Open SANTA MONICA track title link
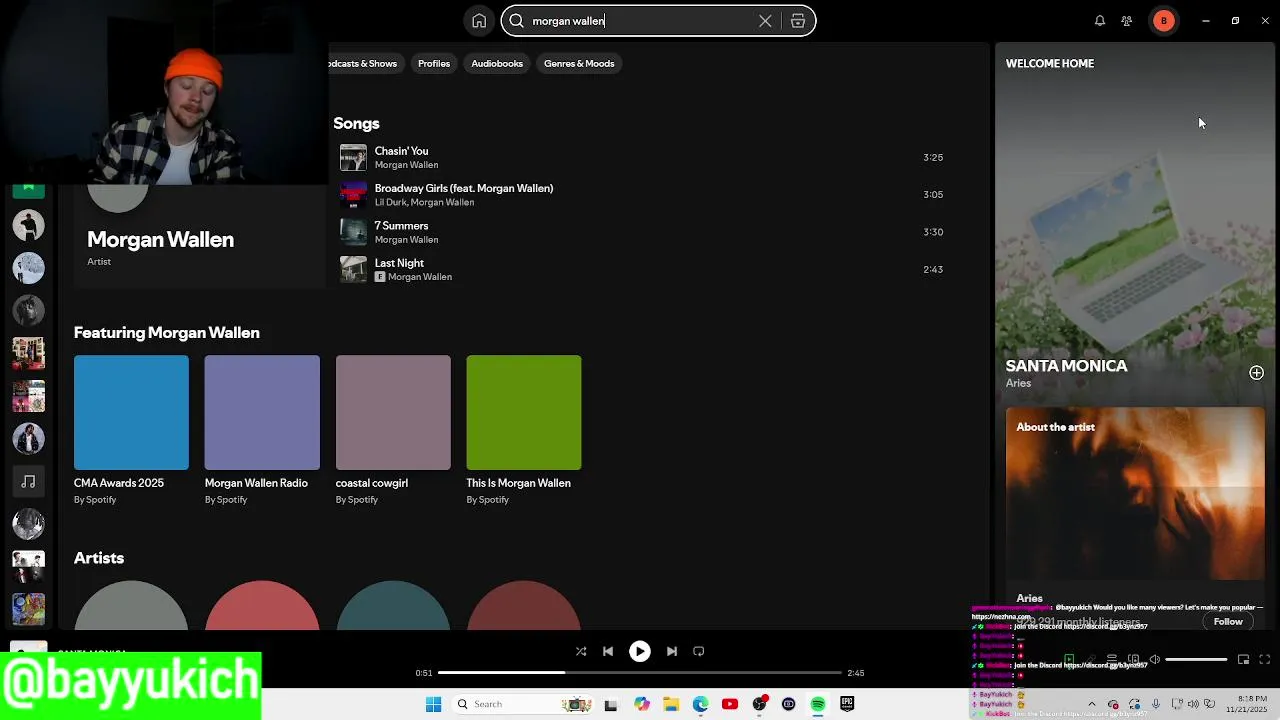1280x720 pixels. coord(1066,366)
